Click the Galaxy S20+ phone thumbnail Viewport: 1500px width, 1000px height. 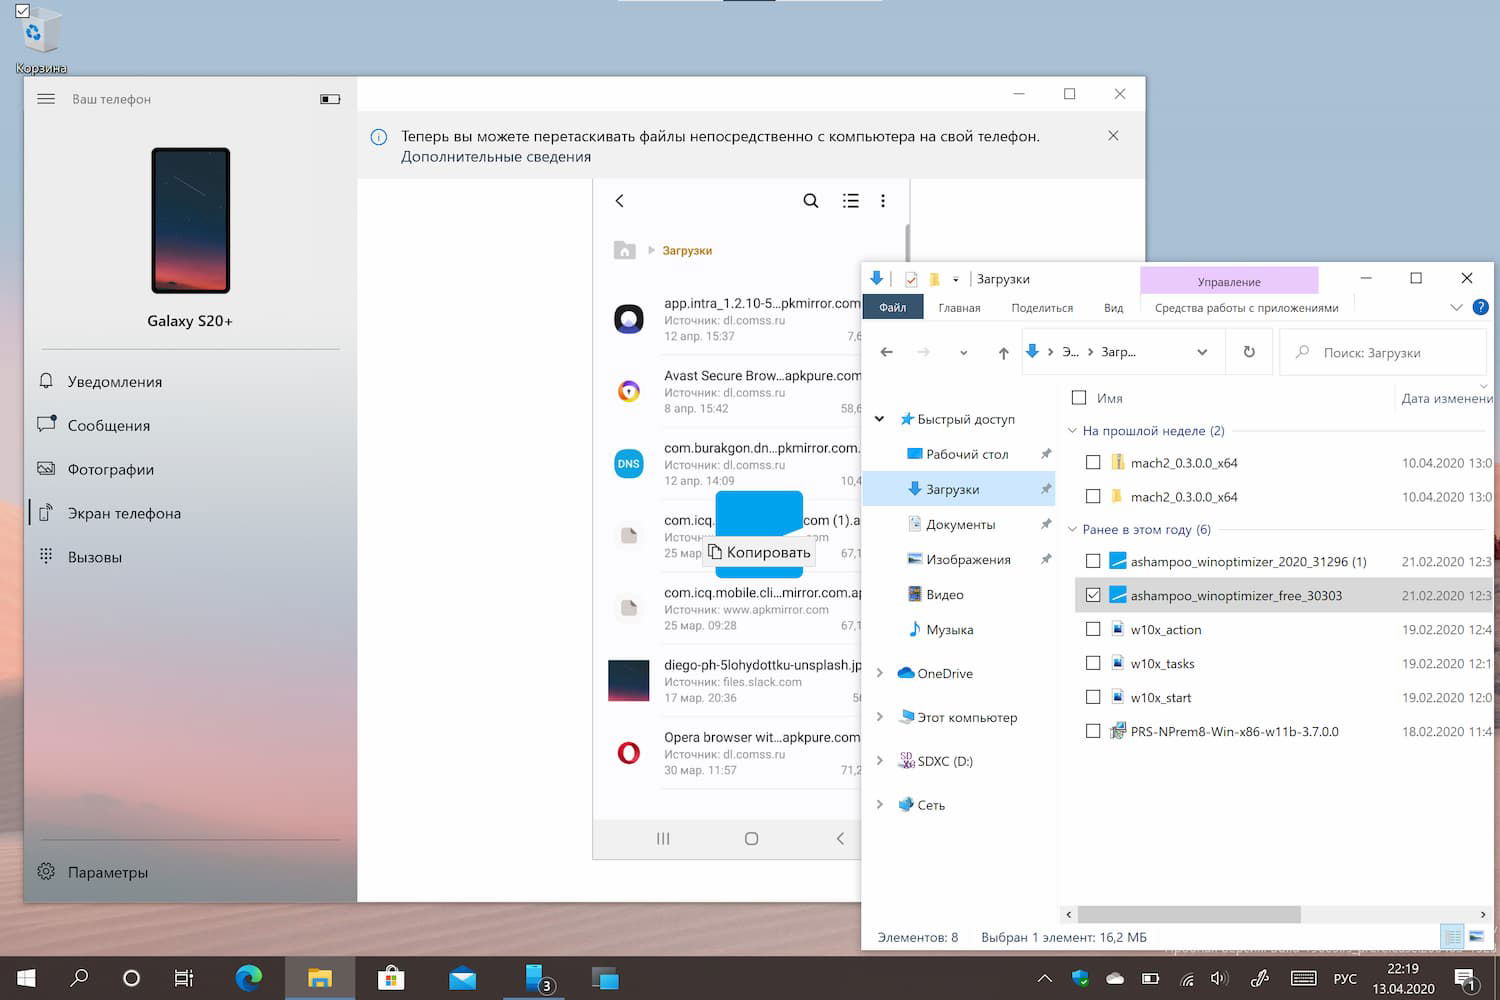(191, 220)
